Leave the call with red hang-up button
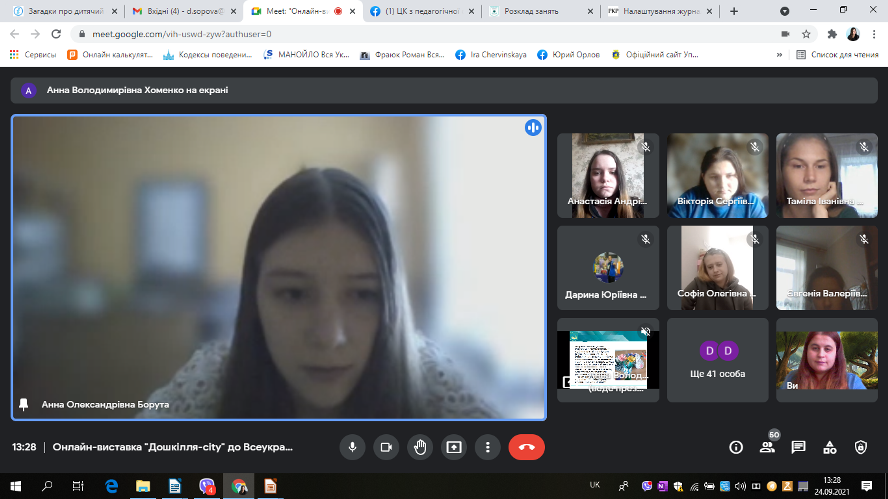Screen dimensions: 888x499 pos(527,447)
